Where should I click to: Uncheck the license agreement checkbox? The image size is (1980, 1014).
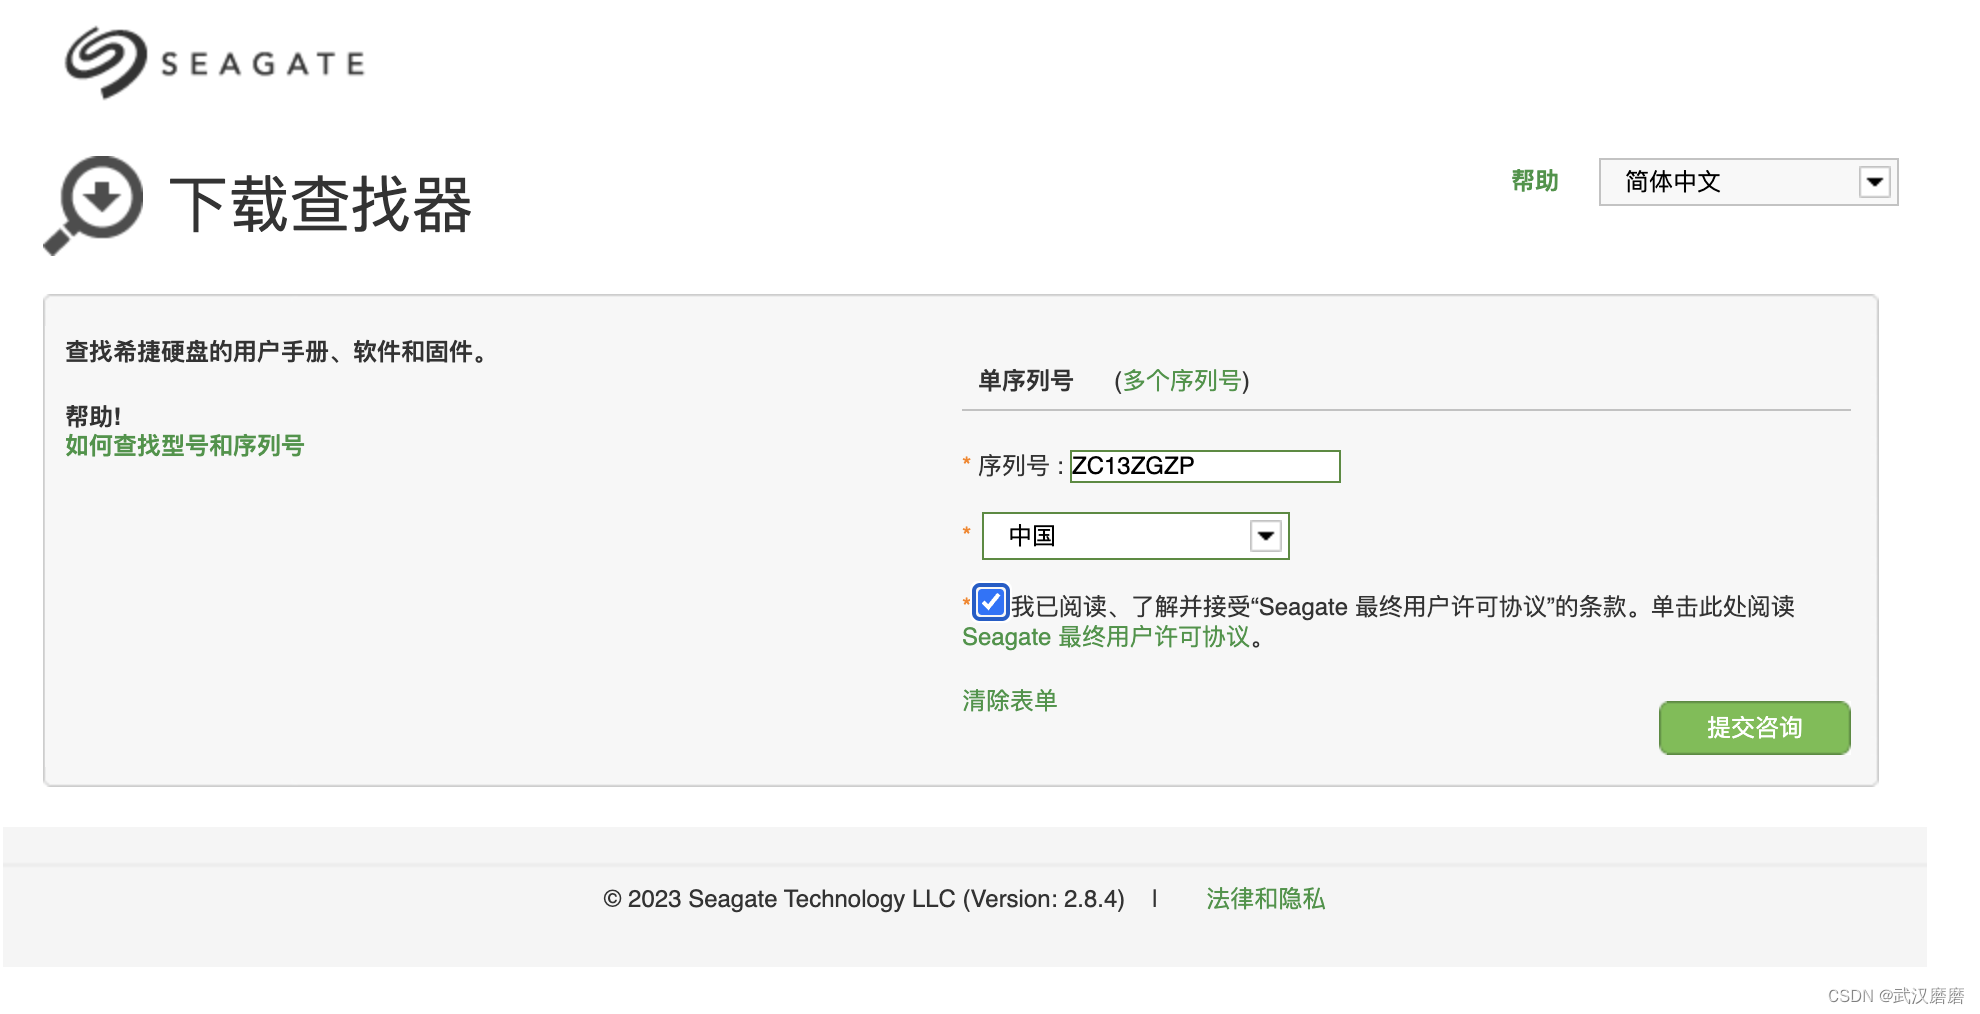[990, 602]
